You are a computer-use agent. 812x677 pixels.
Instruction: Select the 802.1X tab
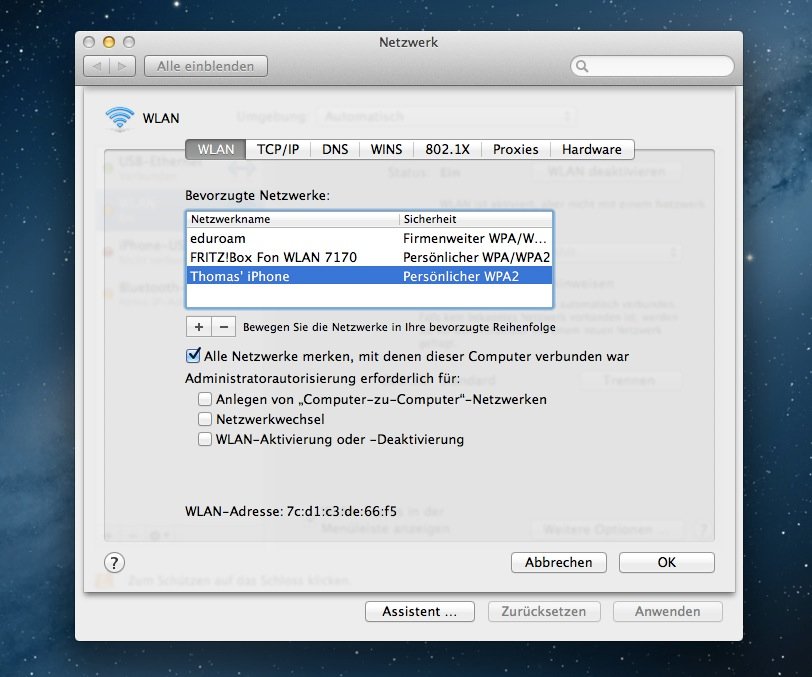pyautogui.click(x=447, y=149)
